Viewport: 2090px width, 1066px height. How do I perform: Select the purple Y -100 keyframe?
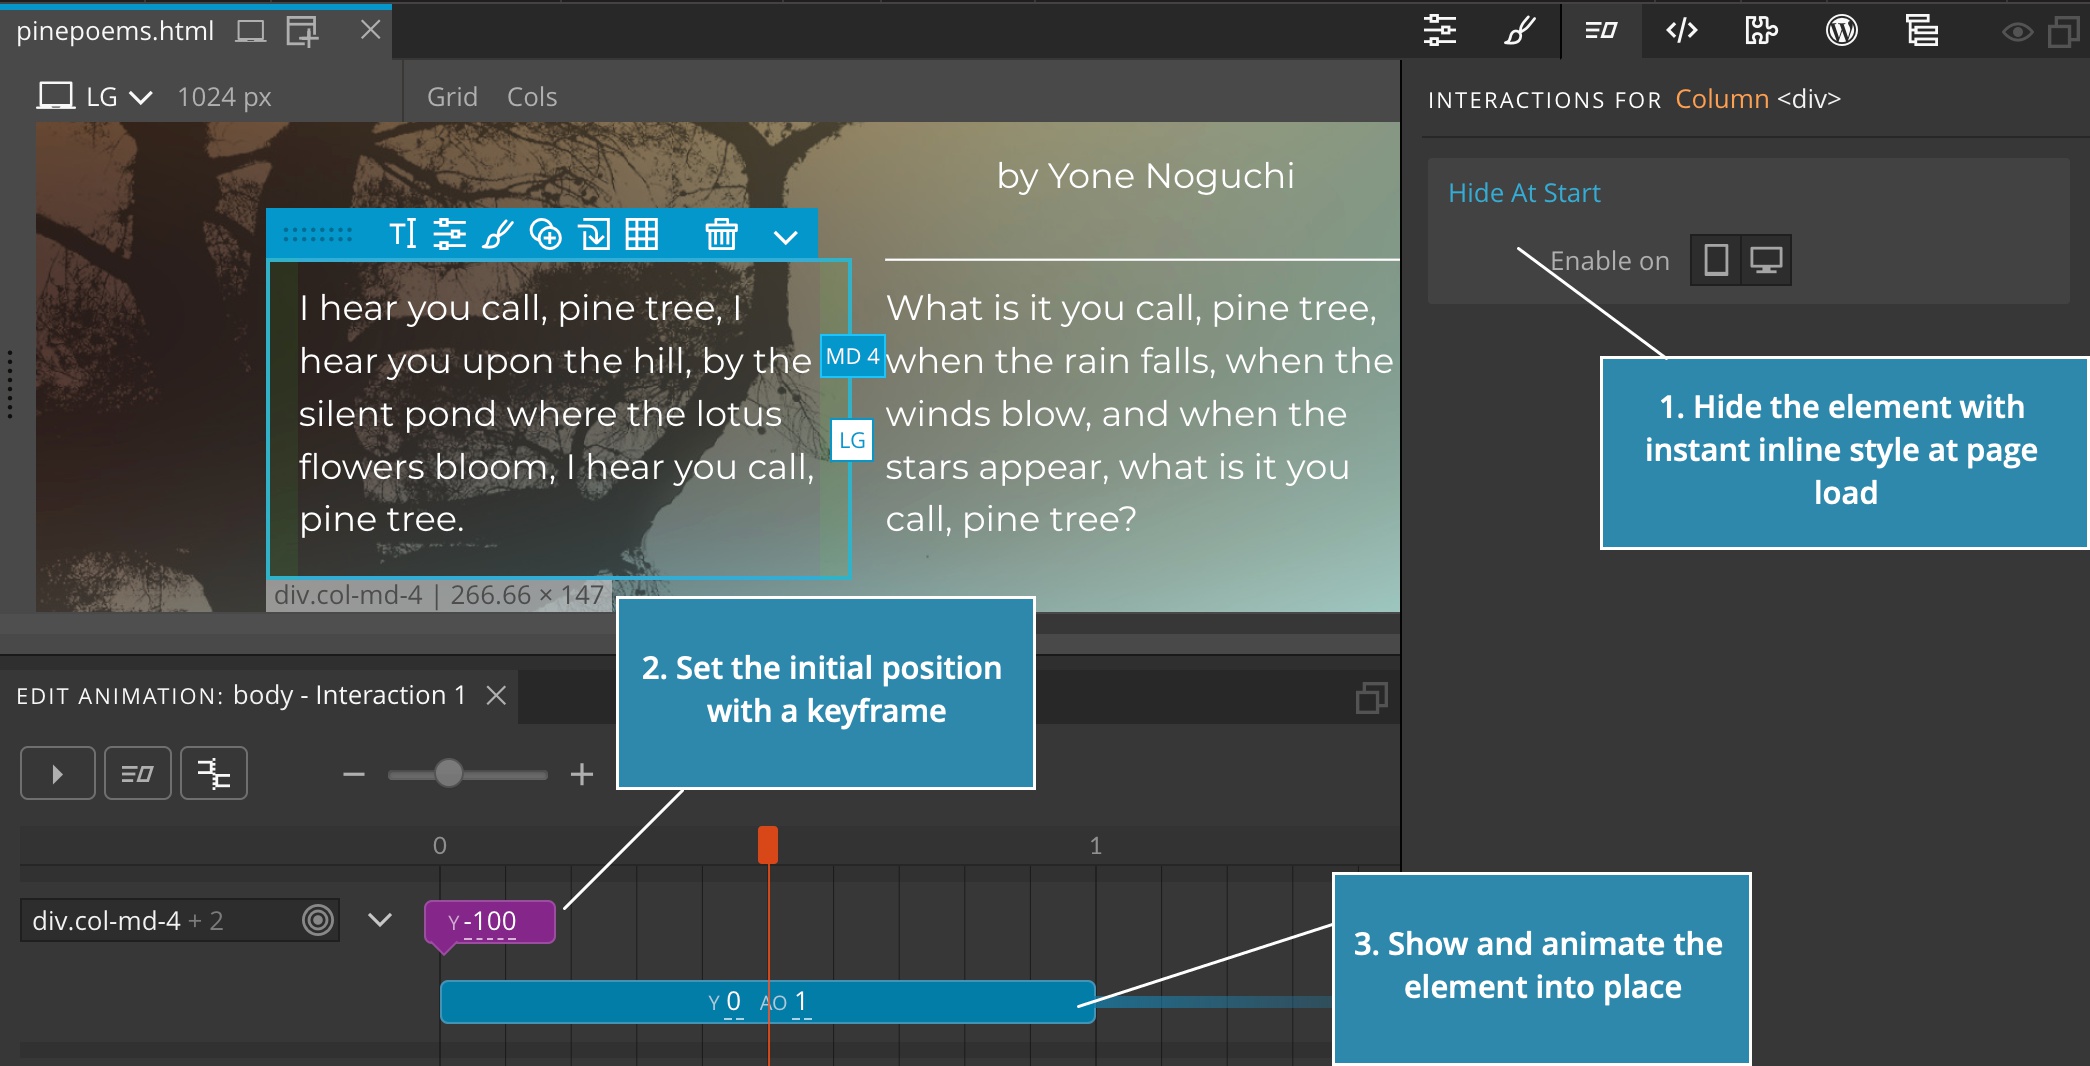click(x=490, y=922)
